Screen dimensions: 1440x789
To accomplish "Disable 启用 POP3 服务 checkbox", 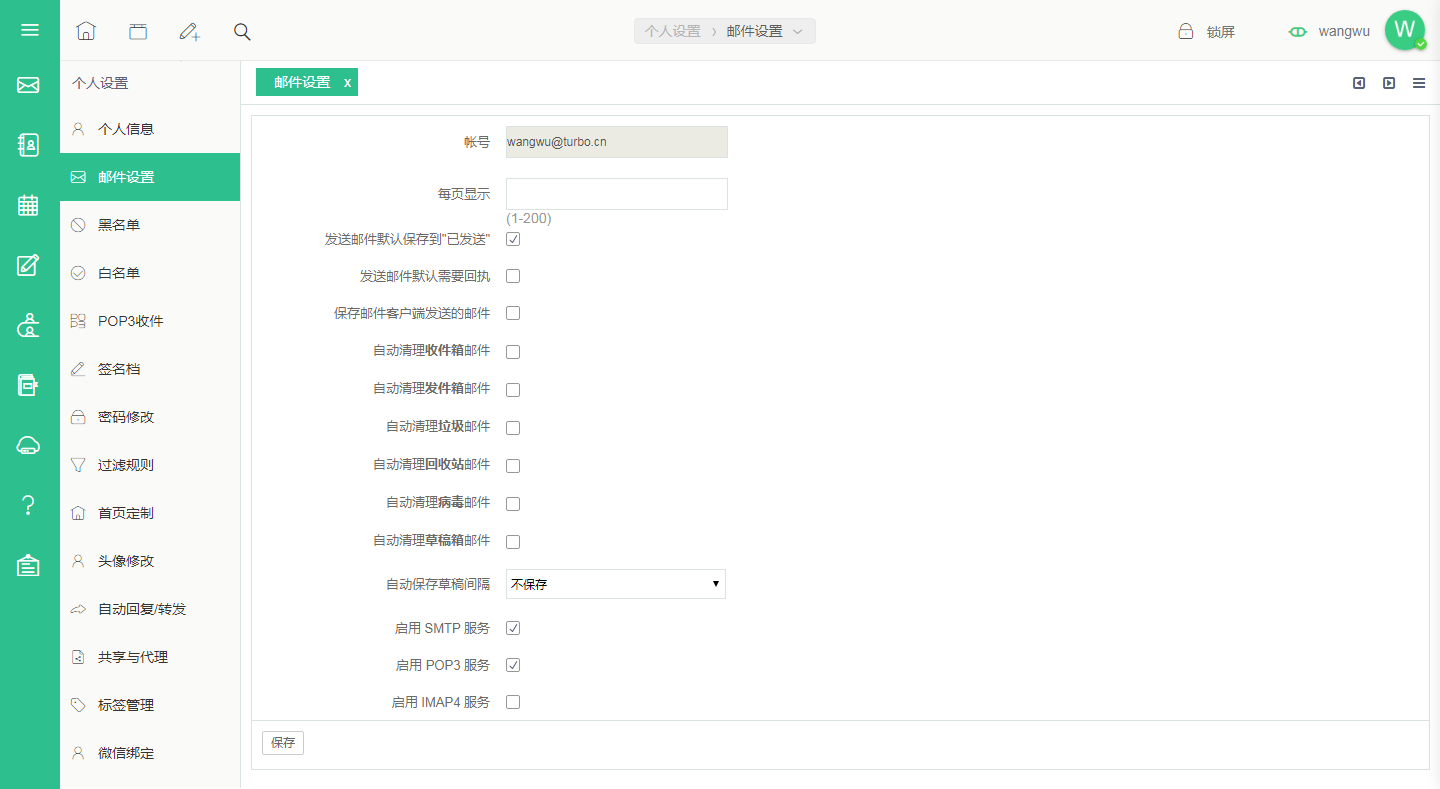I will [513, 665].
